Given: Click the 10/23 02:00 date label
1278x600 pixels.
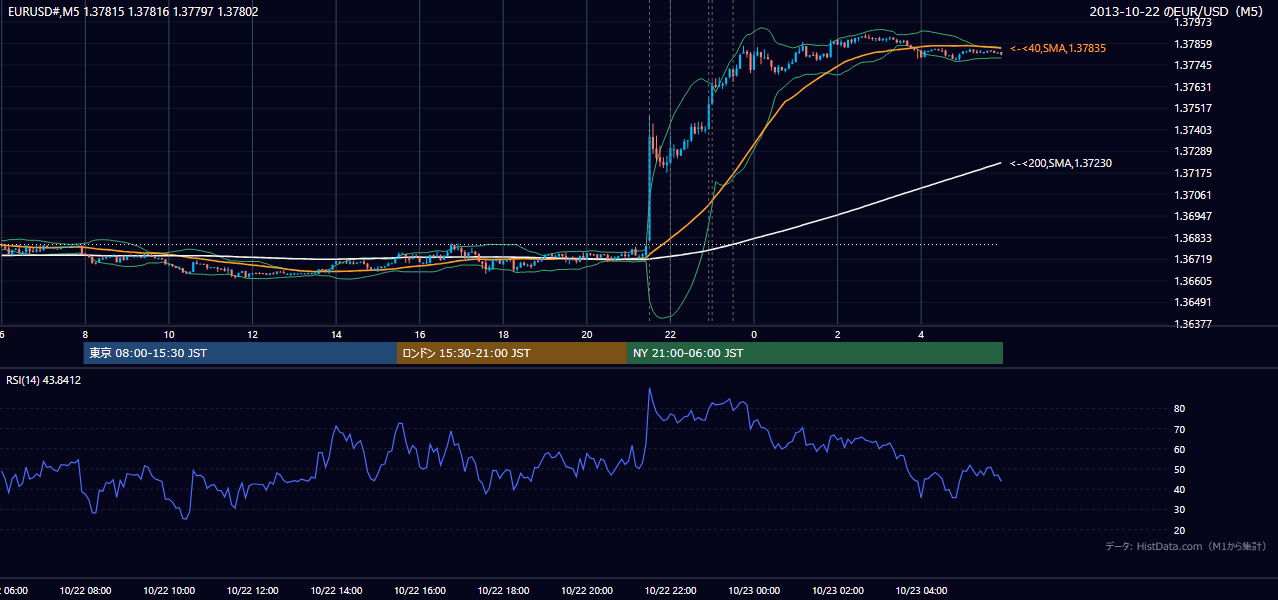Looking at the screenshot, I should click(838, 590).
